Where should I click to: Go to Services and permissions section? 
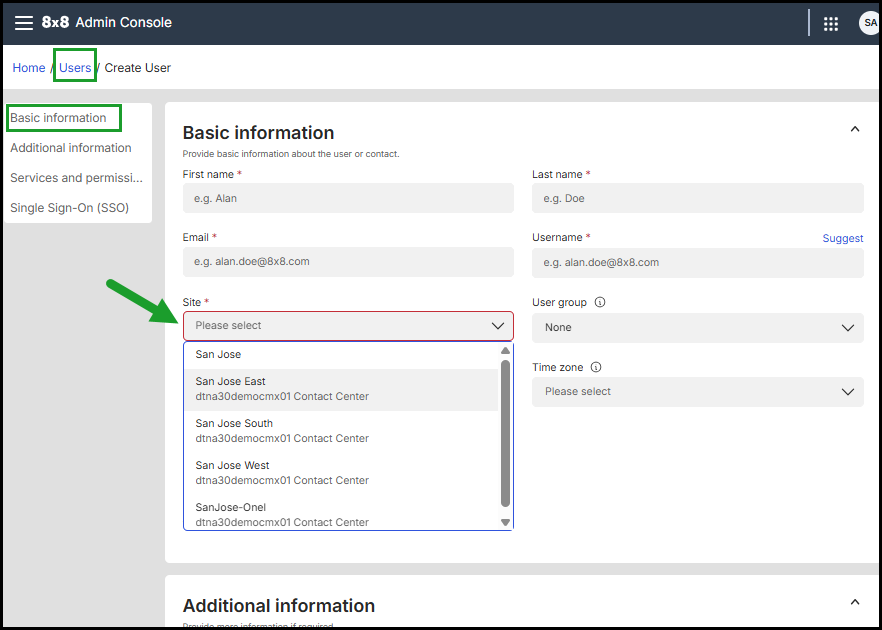coord(77,178)
